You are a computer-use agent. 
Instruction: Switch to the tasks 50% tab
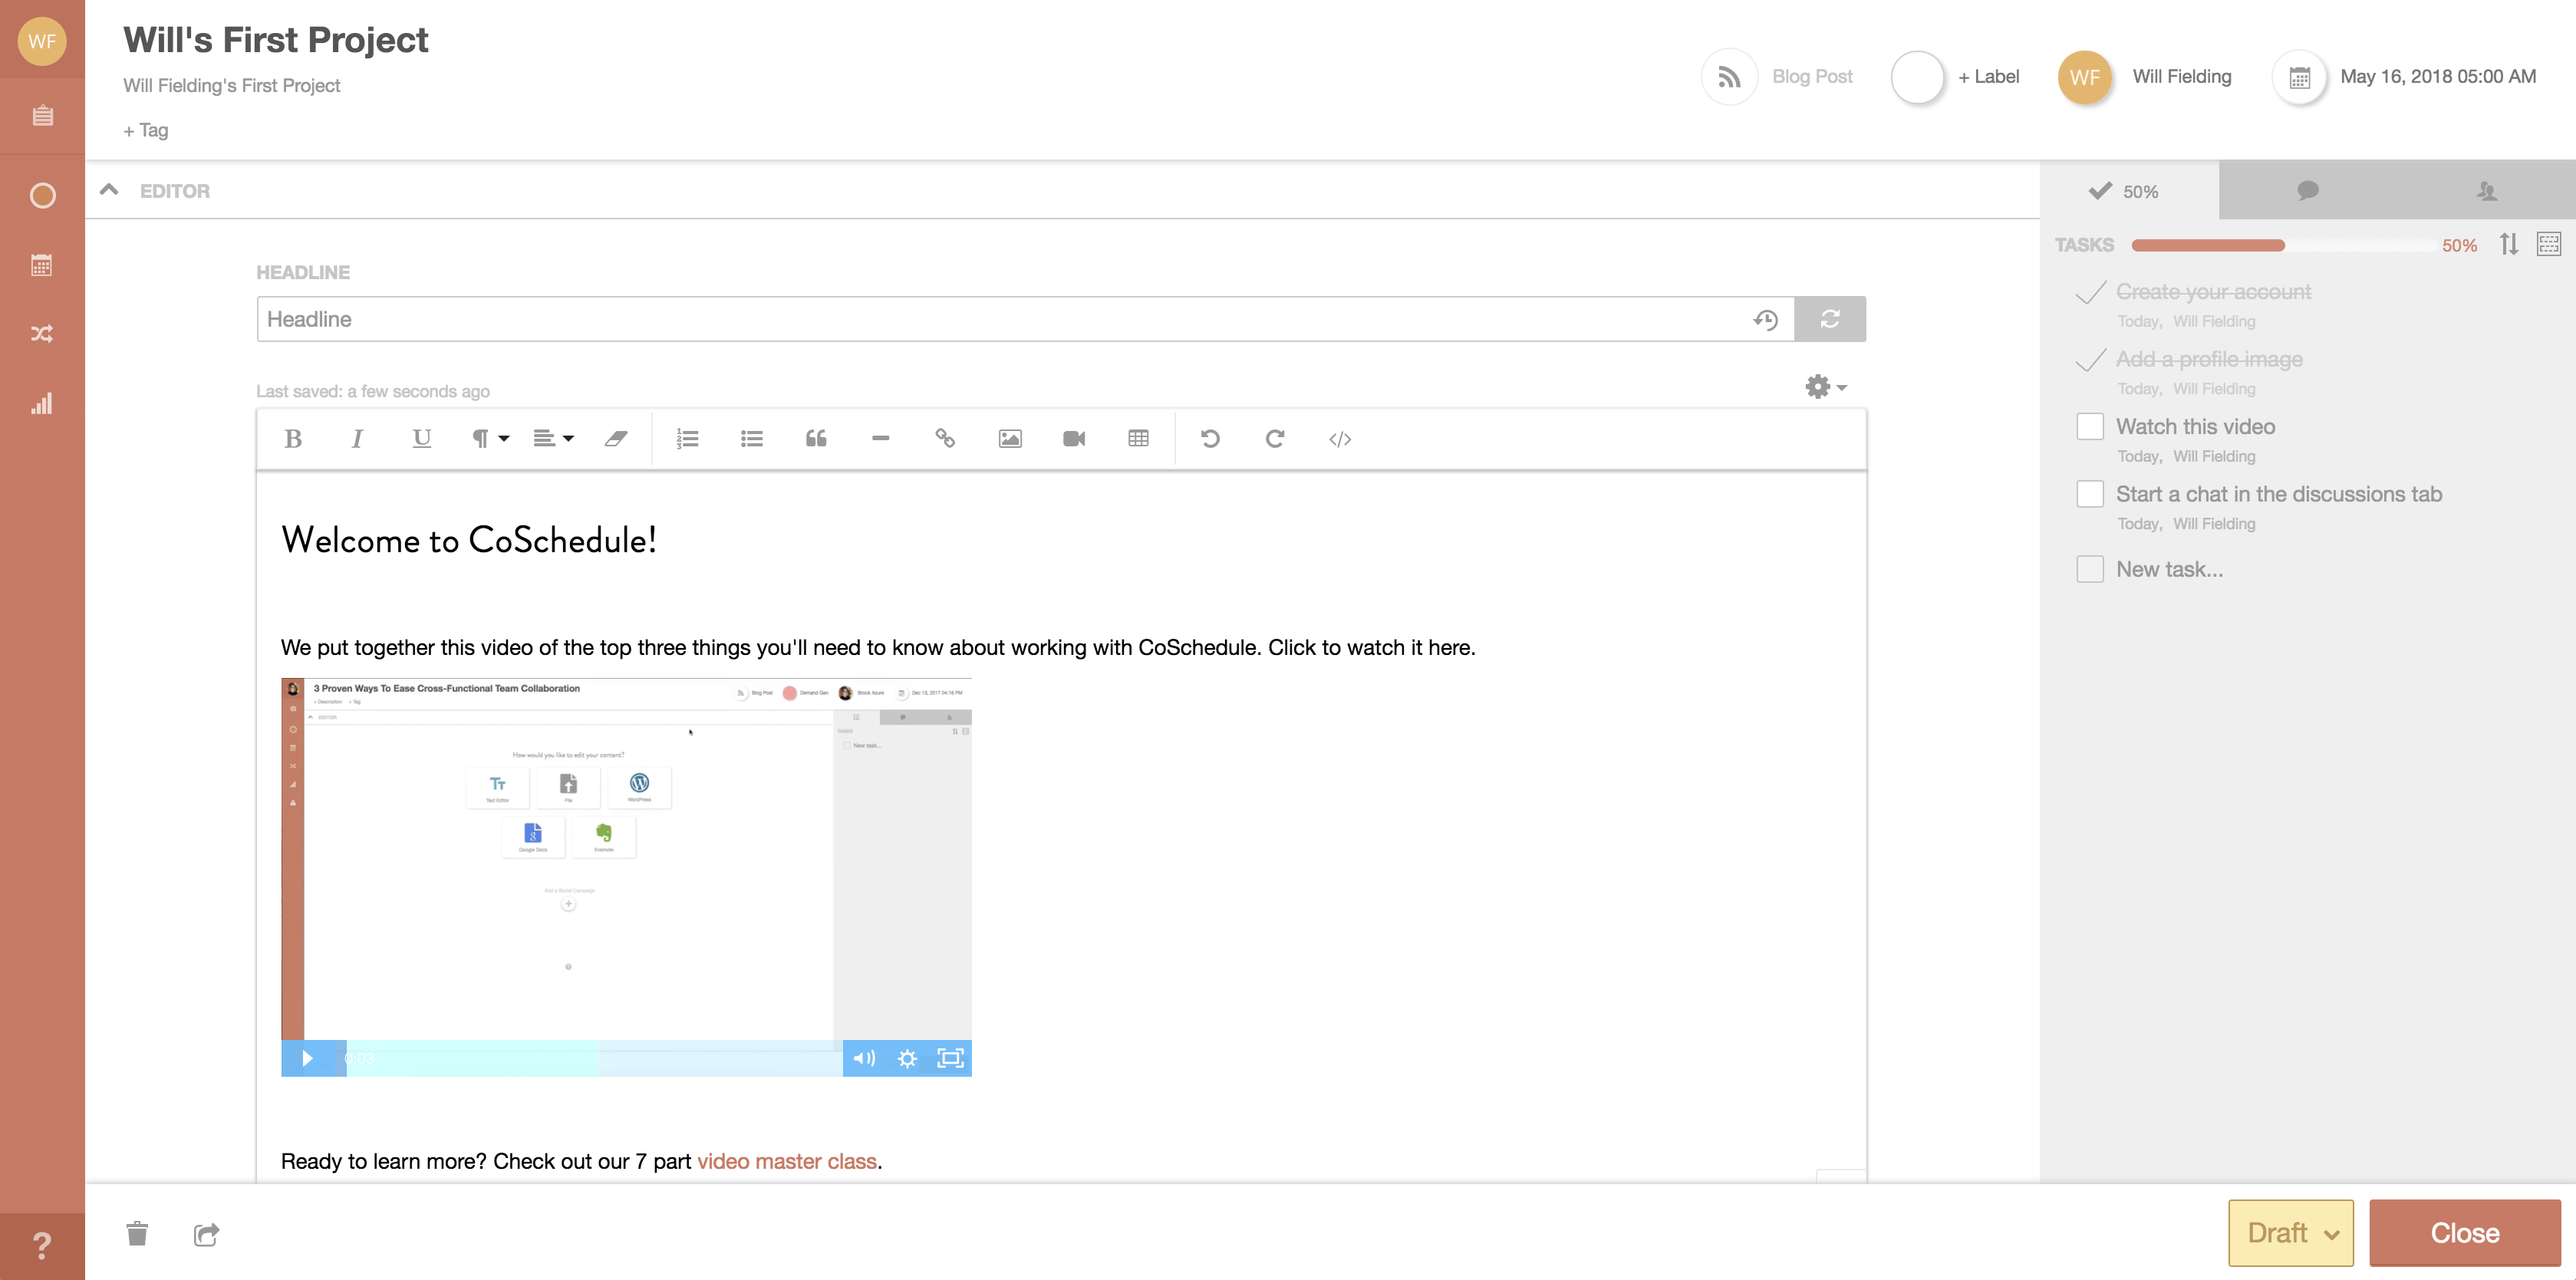(2128, 190)
